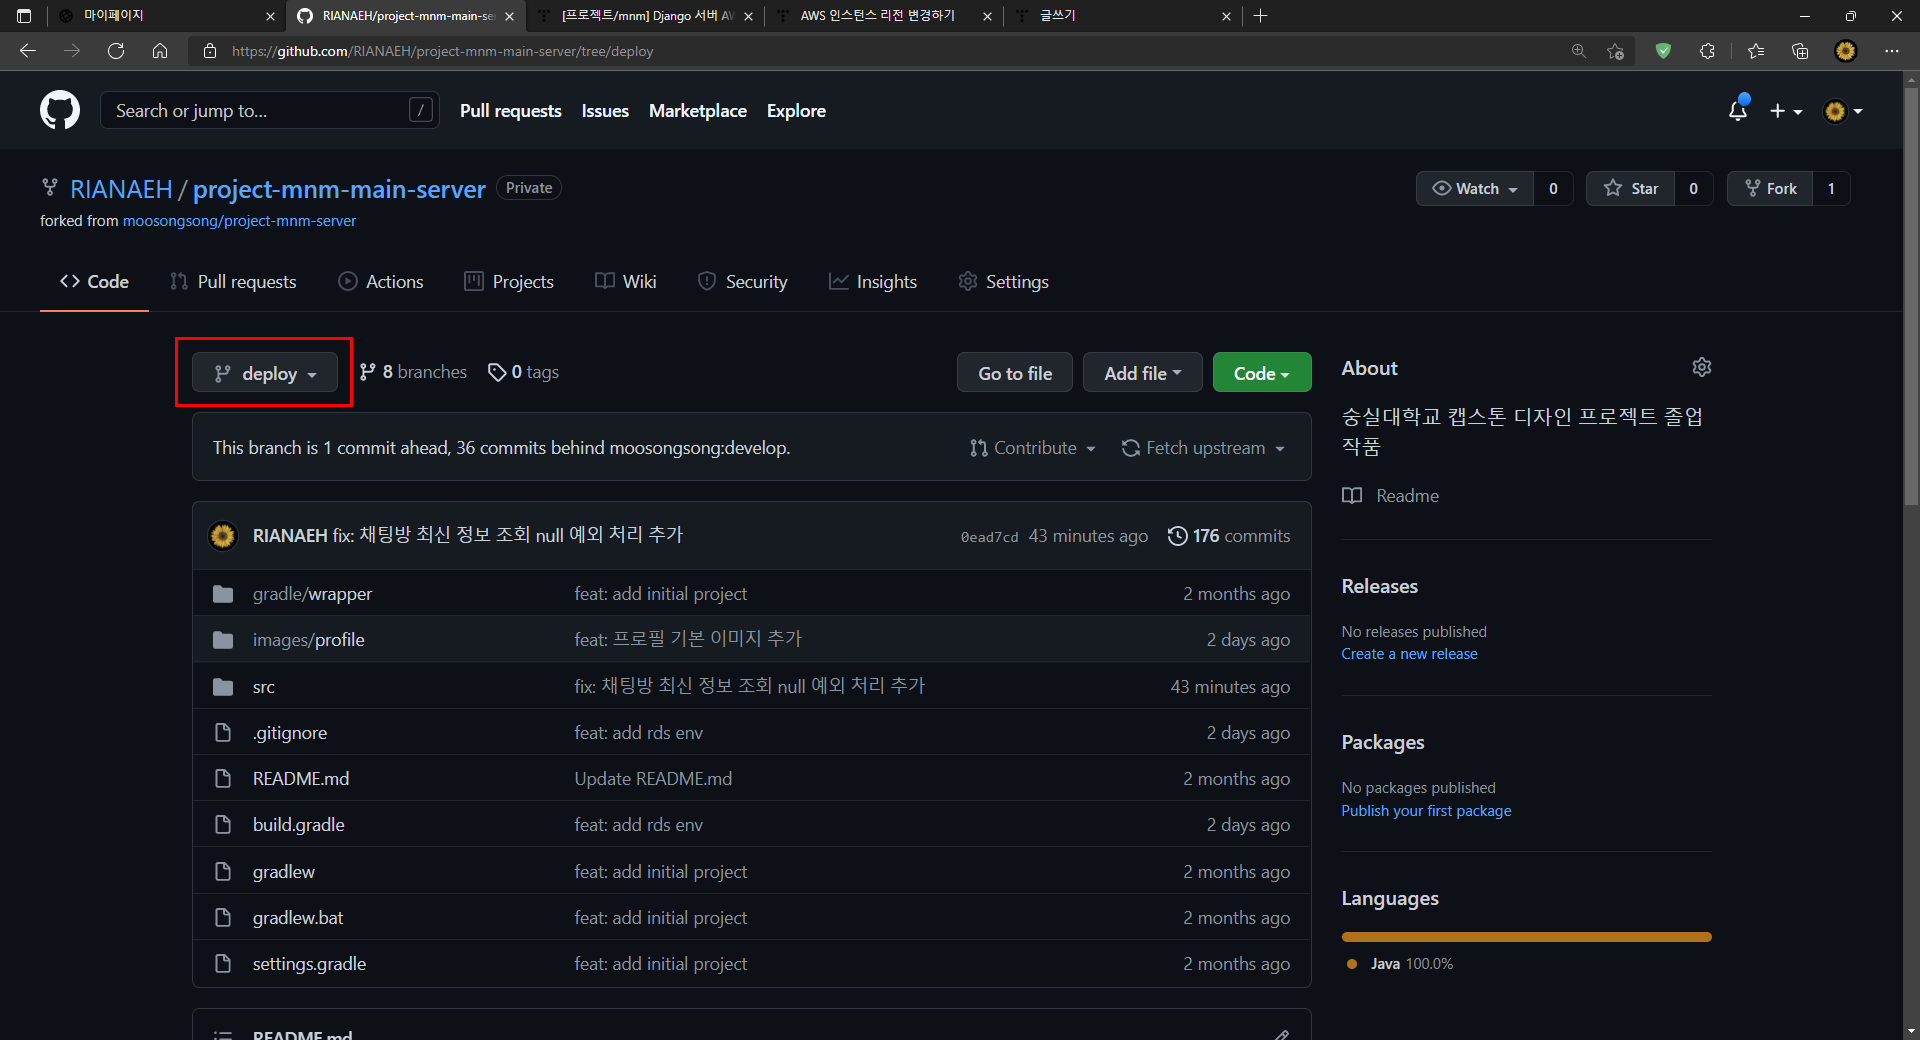
Task: Go to browser home page icon
Action: [x=160, y=51]
